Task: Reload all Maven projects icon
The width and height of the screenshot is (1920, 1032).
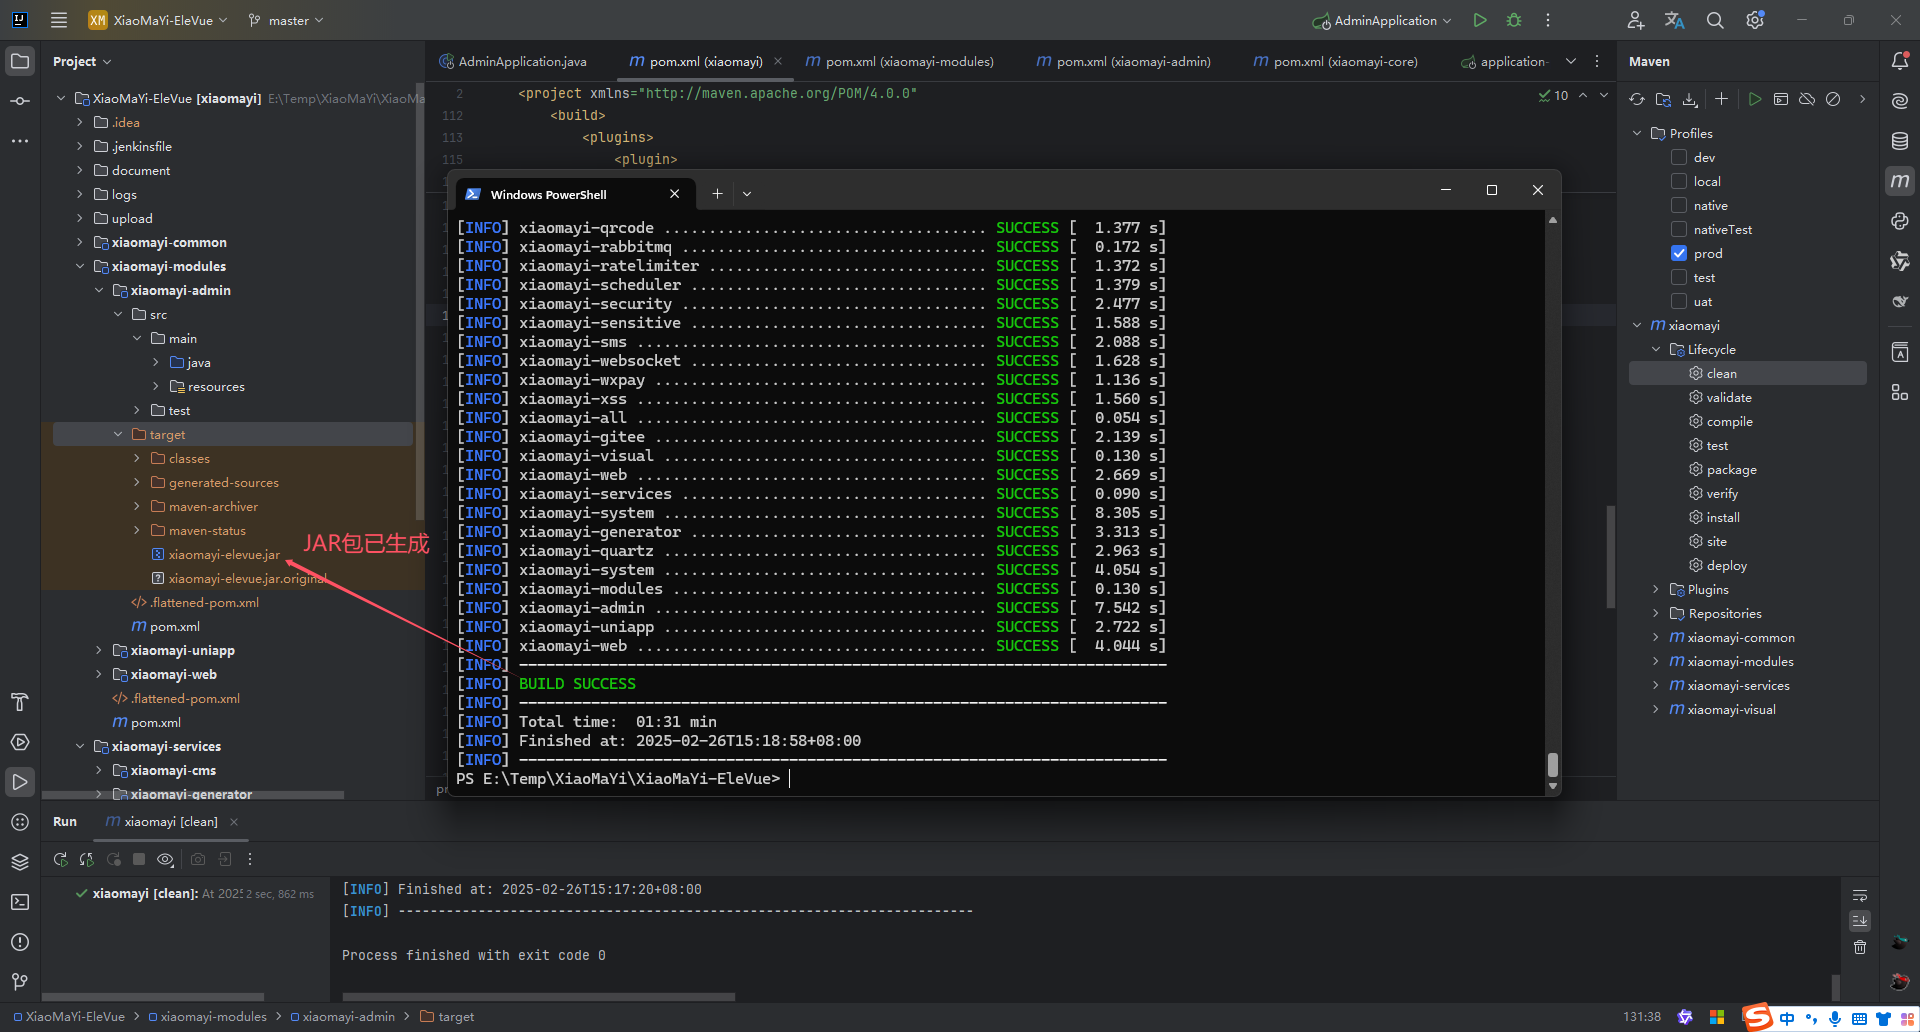Action: coord(1637,99)
